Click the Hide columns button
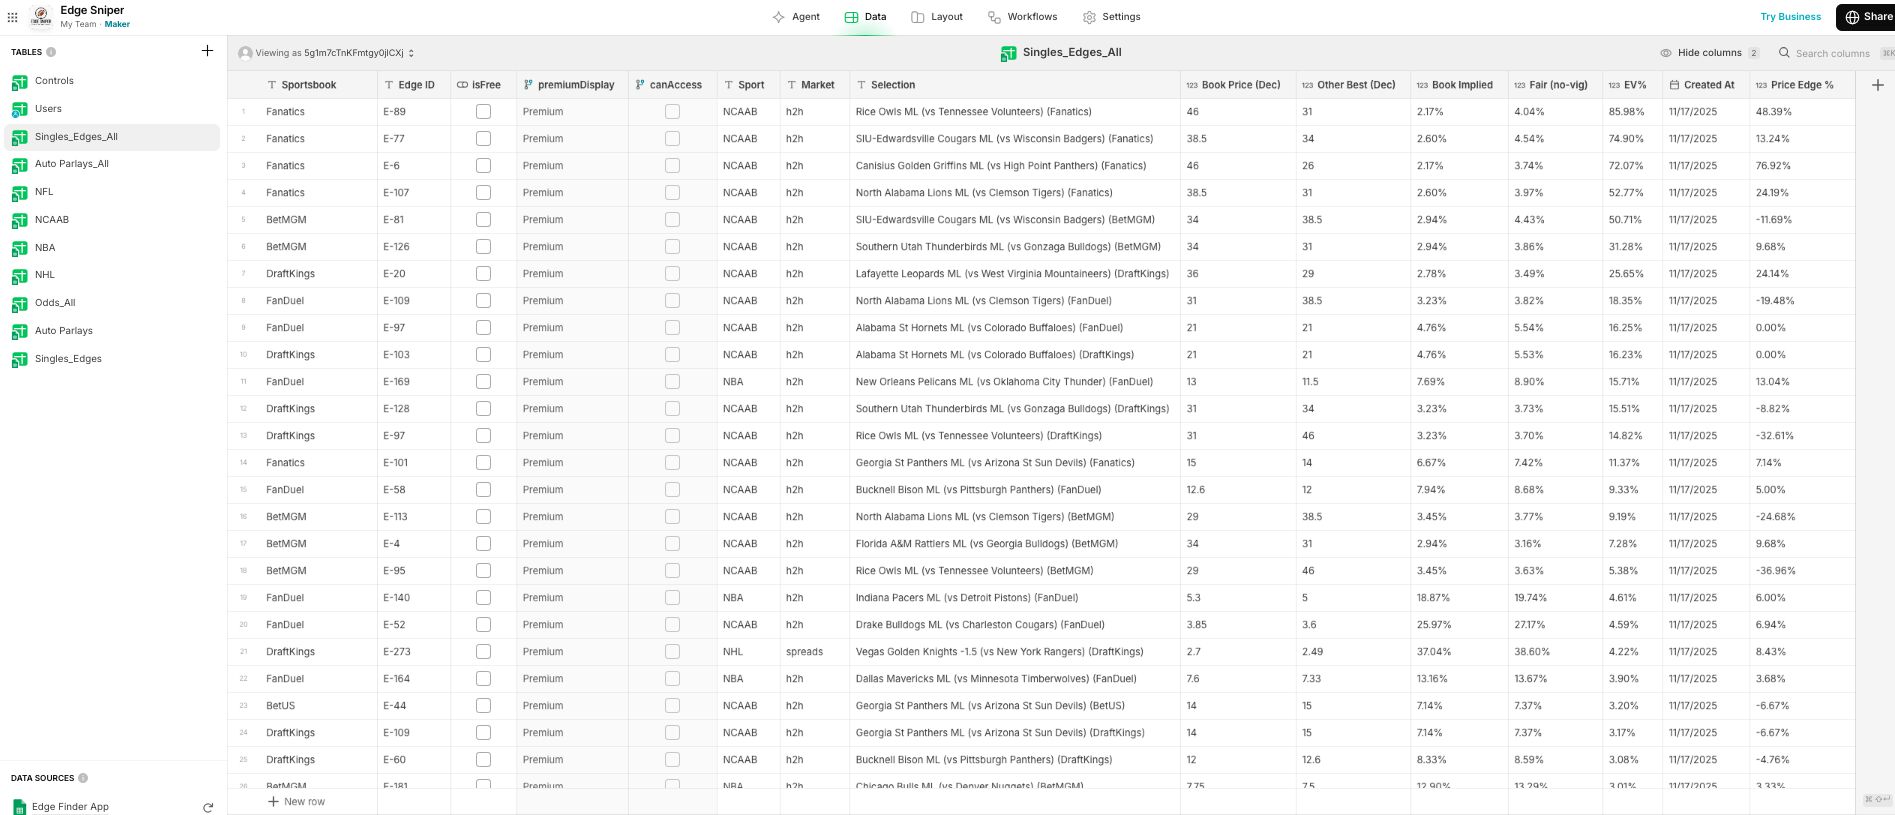This screenshot has width=1895, height=815. (x=1709, y=53)
